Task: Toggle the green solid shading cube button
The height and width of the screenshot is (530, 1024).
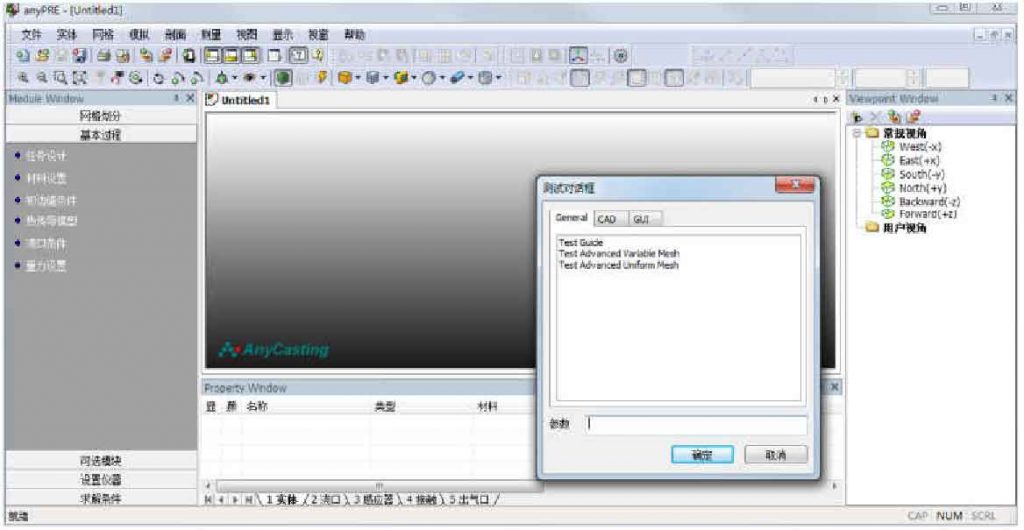Action: [x=281, y=77]
